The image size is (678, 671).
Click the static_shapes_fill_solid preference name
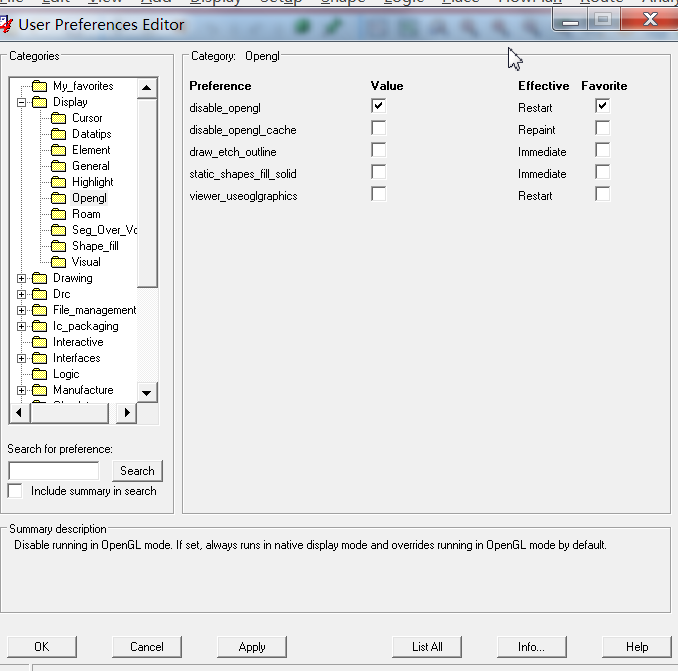point(243,174)
